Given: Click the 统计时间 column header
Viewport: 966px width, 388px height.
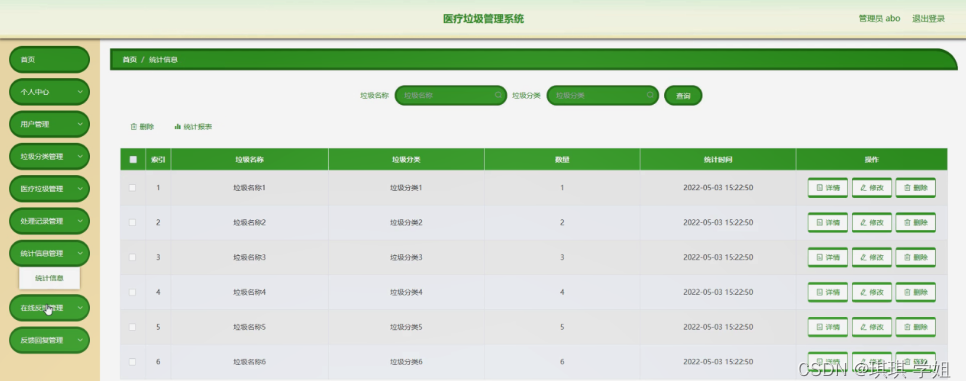Looking at the screenshot, I should coord(718,160).
